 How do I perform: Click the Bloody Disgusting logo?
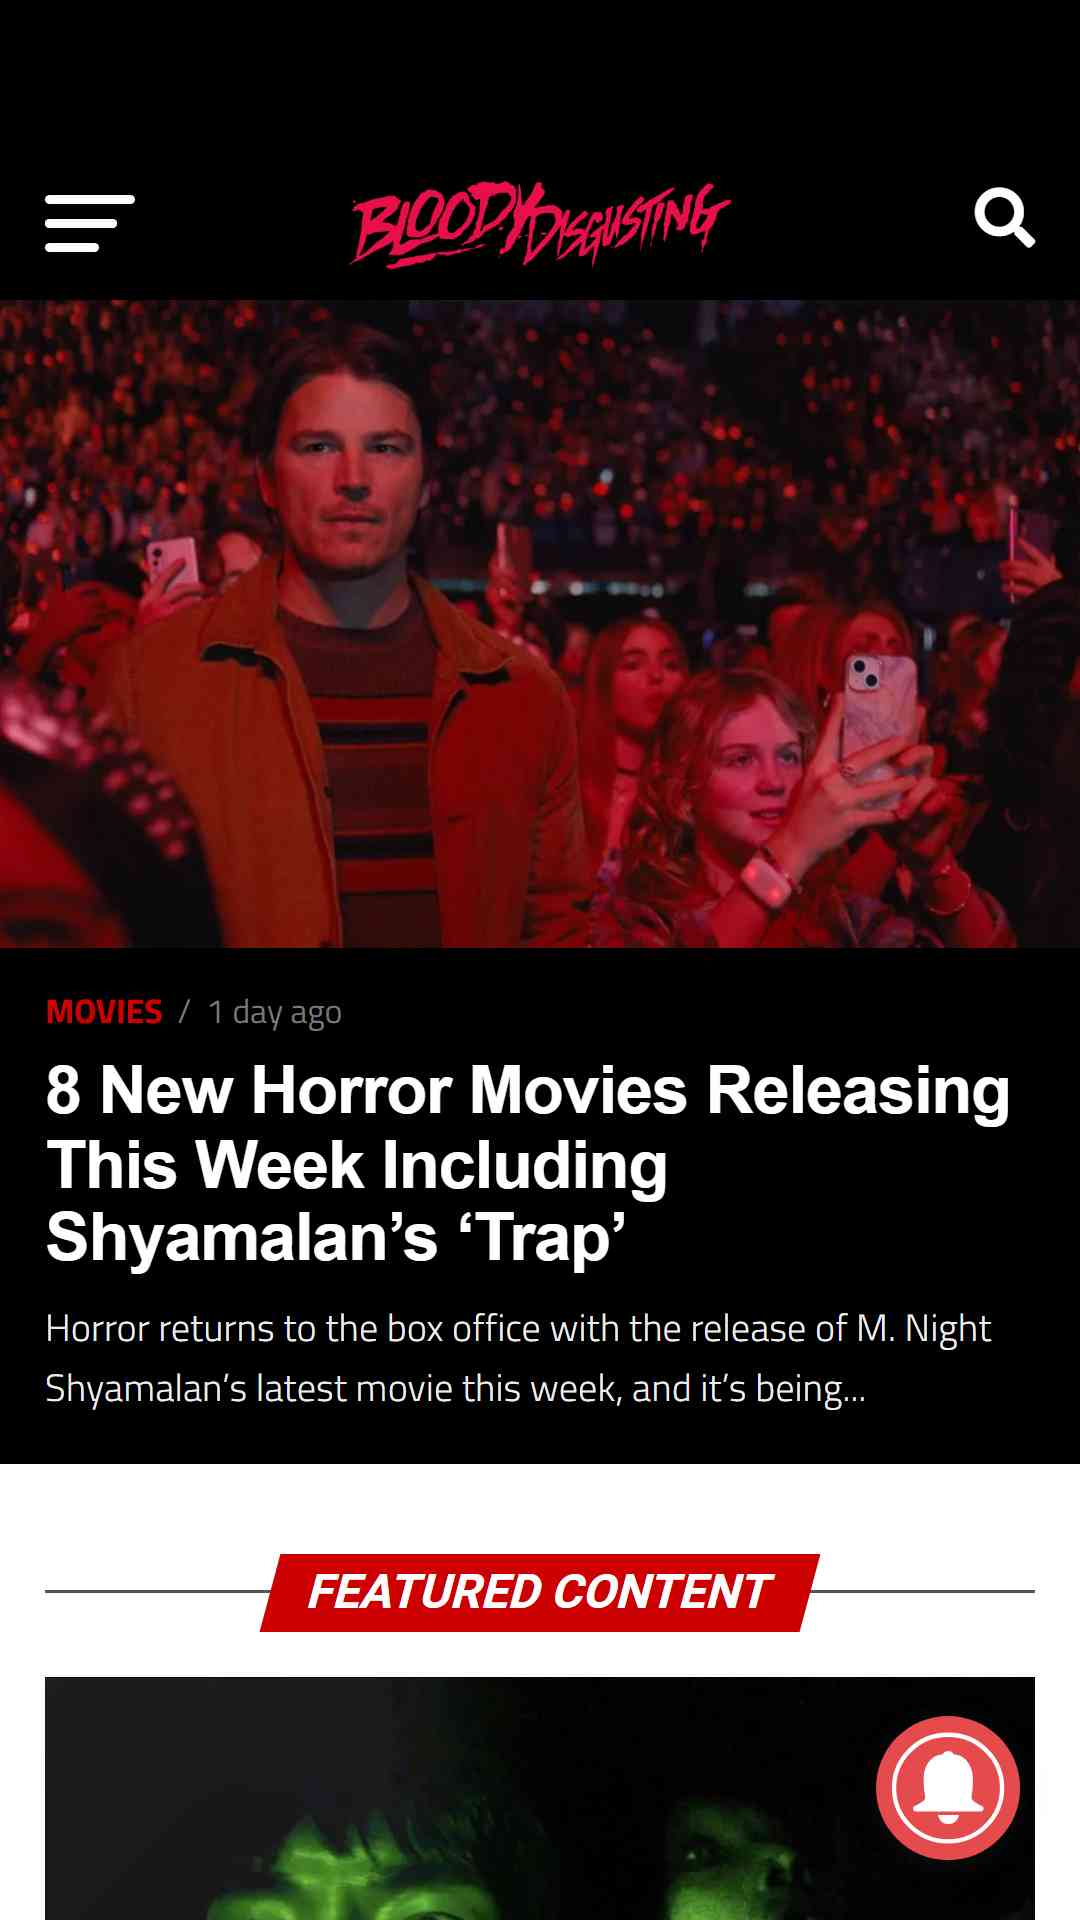click(540, 223)
